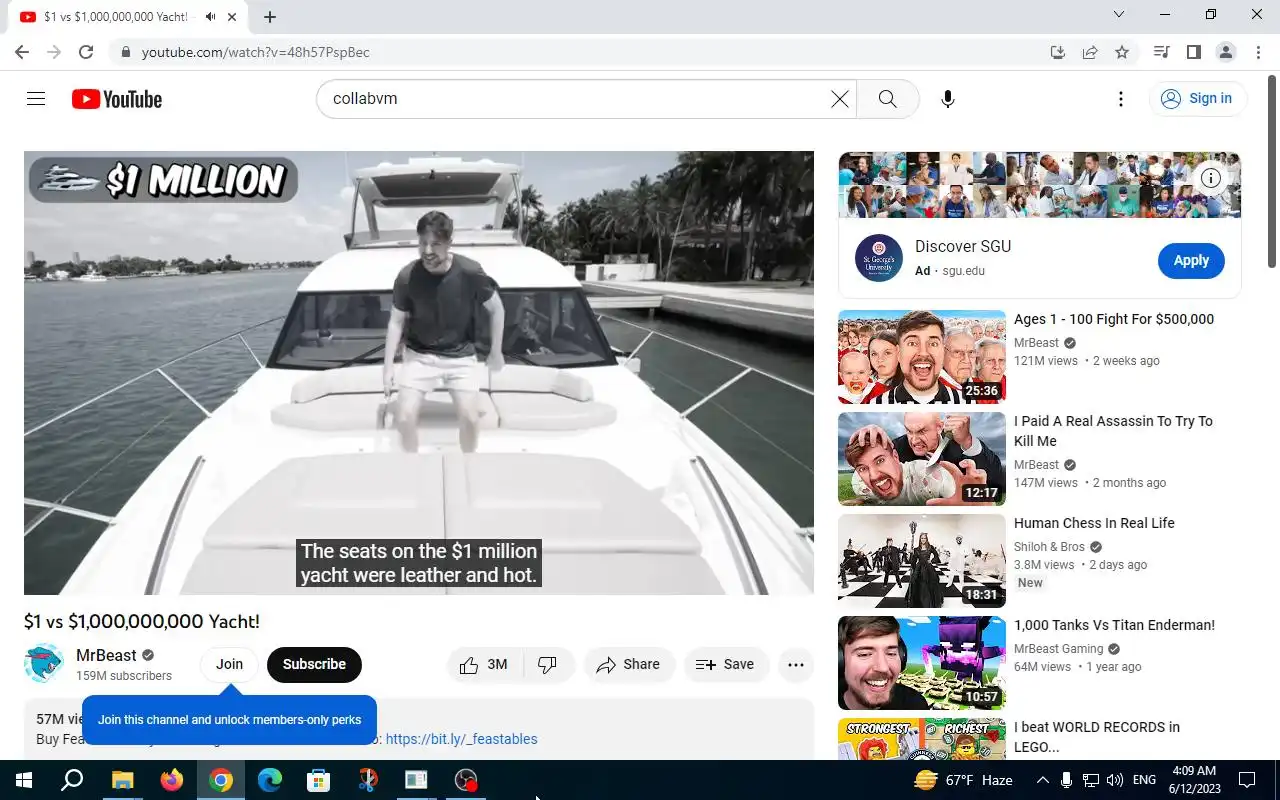Viewport: 1280px width, 800px height.
Task: Close the YouTube browser tab
Action: click(233, 17)
